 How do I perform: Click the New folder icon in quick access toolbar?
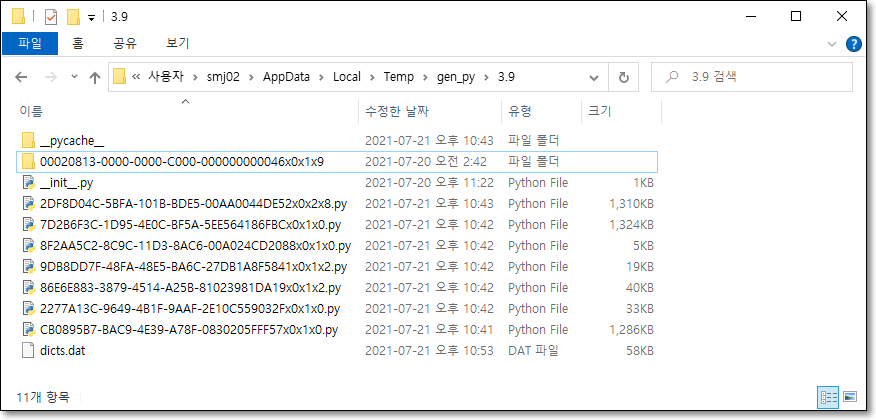[73, 17]
